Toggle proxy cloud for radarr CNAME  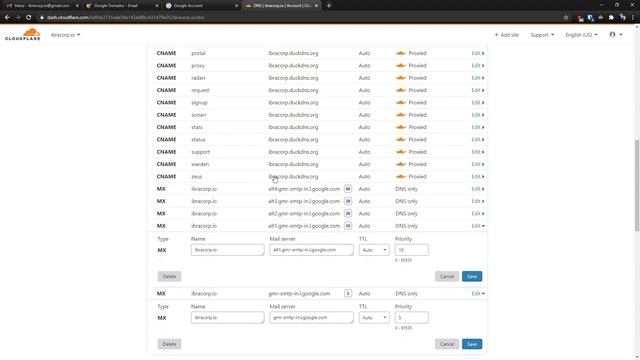(401, 78)
